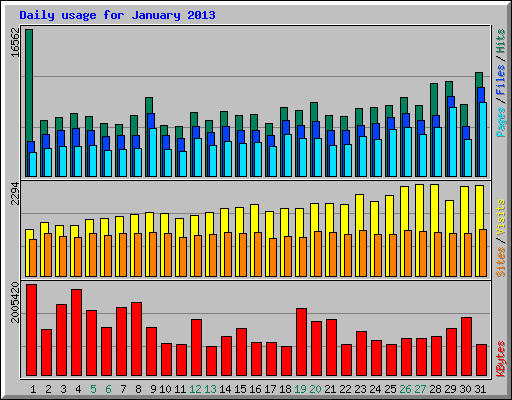Click day 23 on the x-axis
This screenshot has width=512, height=400.
point(360,389)
